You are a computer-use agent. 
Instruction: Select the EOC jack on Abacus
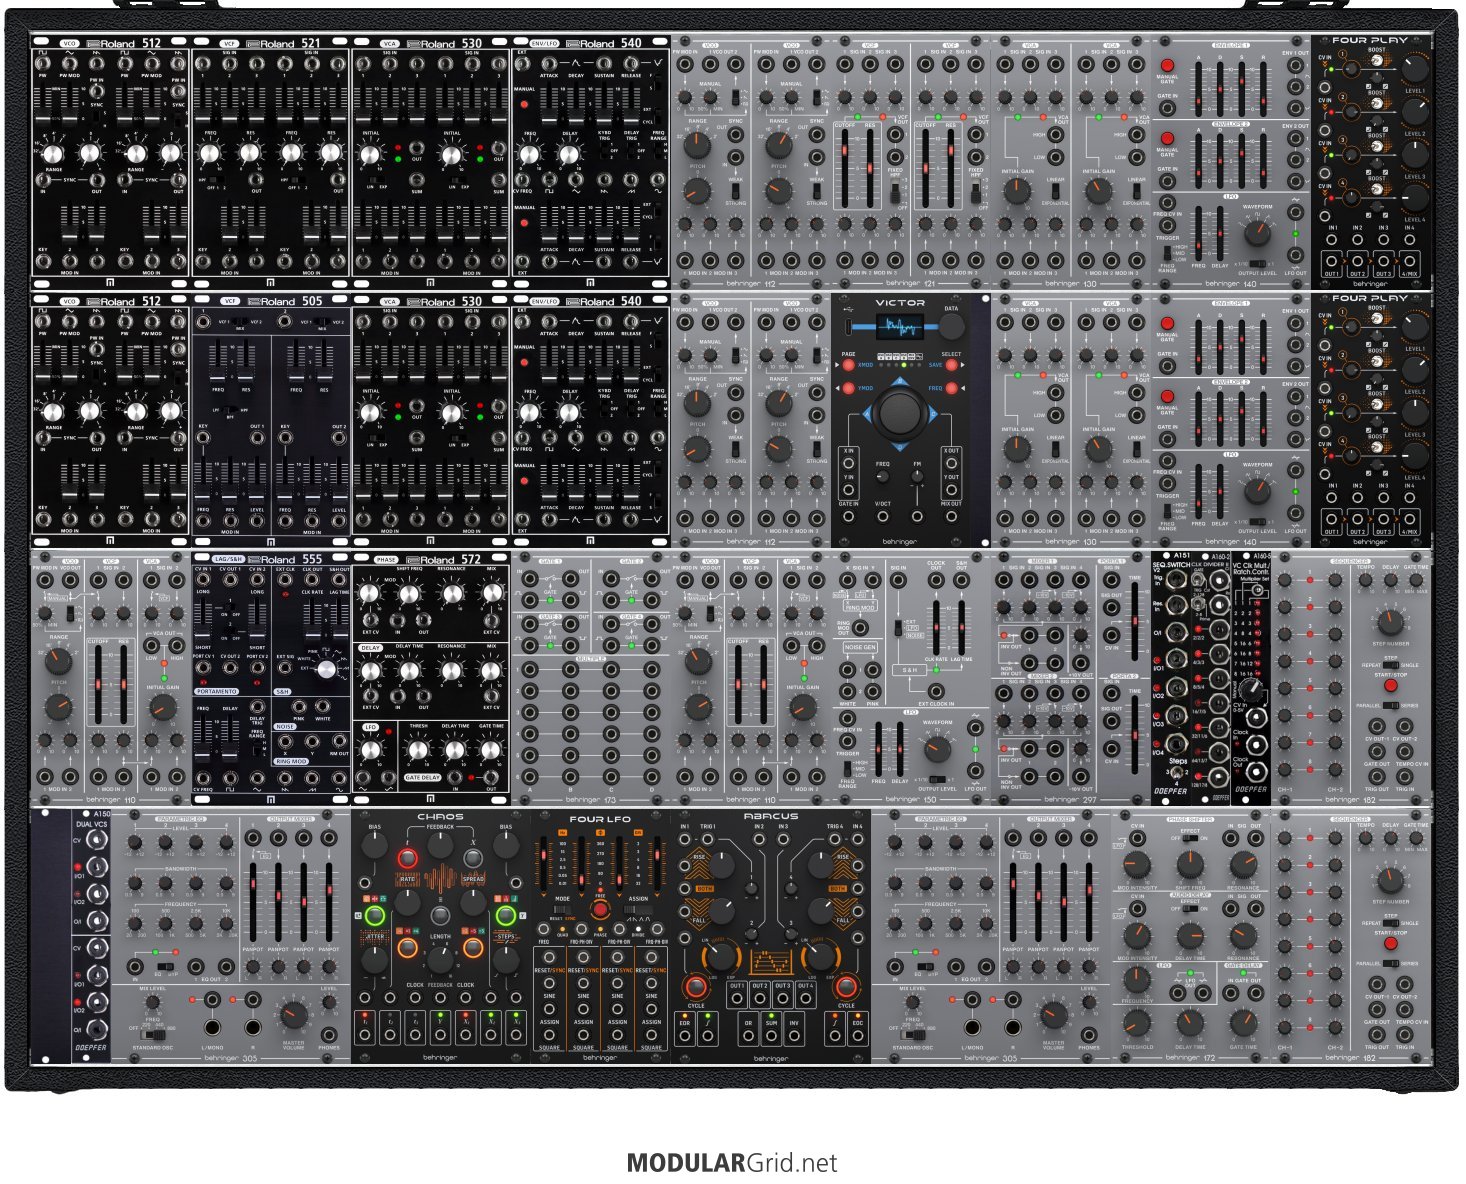857,1038
